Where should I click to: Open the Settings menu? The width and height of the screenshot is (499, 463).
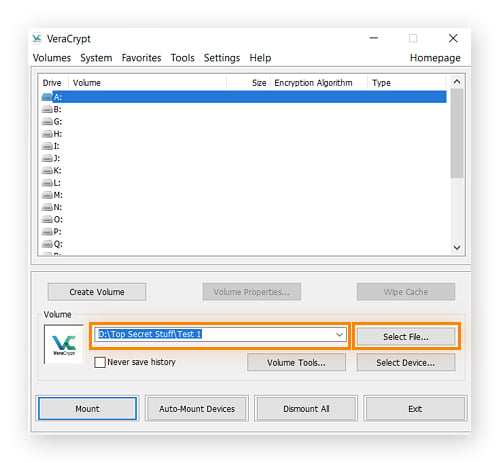(222, 58)
